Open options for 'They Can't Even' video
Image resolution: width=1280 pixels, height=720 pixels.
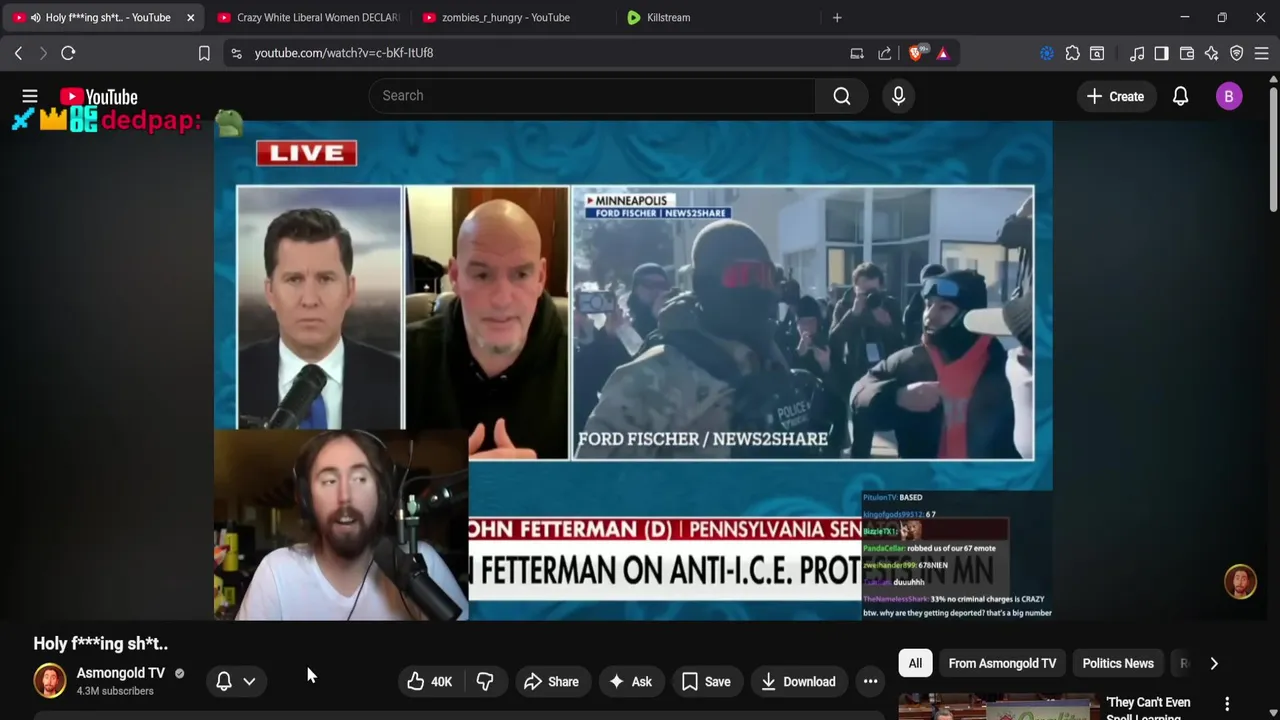[1227, 704]
